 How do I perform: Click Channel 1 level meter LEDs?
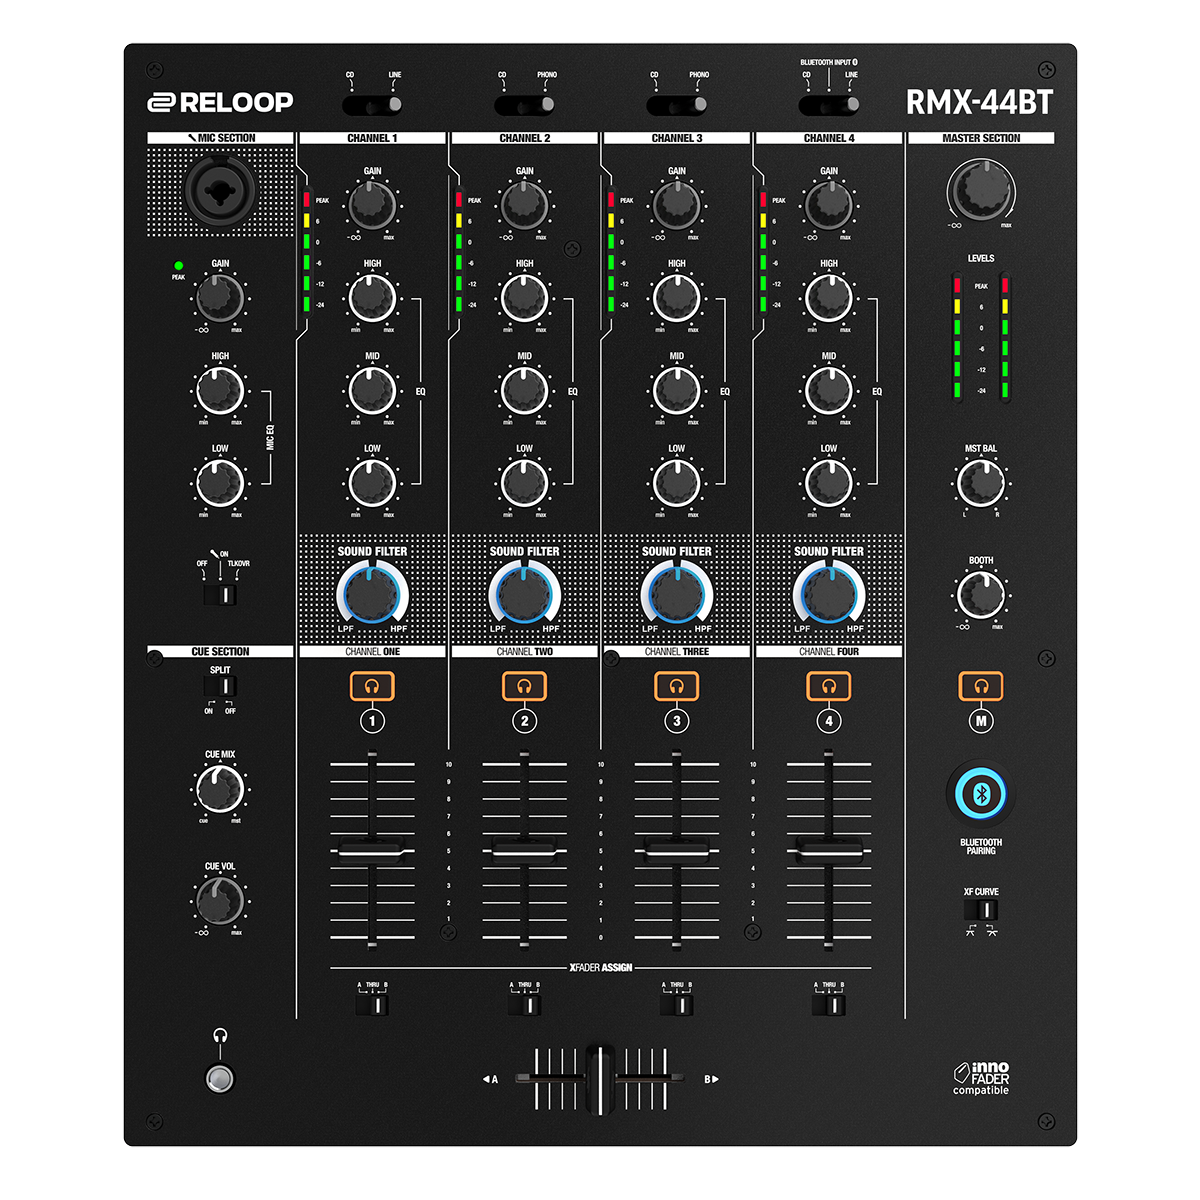[x=307, y=252]
